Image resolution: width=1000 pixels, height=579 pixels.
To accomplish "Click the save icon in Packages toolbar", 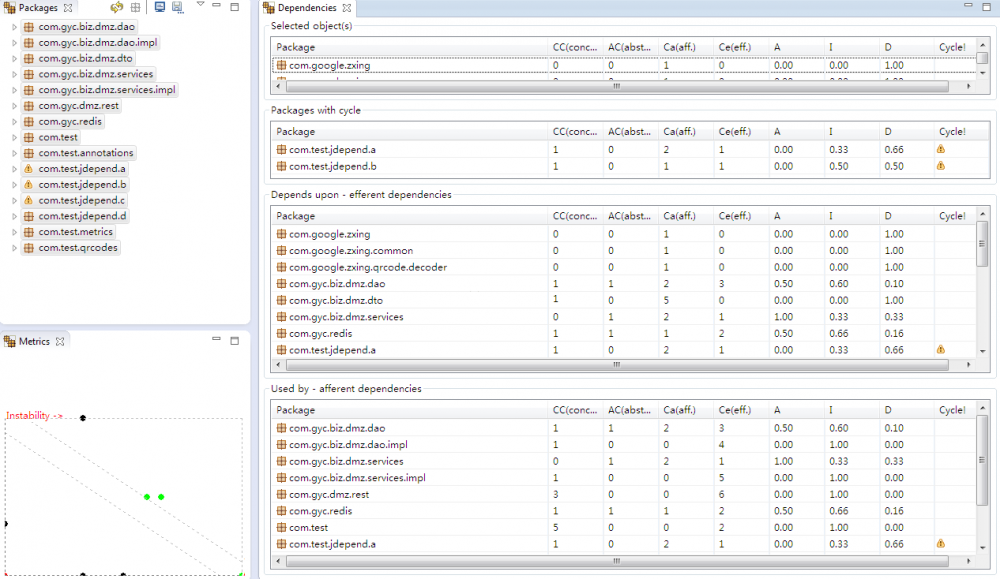I will coord(177,8).
